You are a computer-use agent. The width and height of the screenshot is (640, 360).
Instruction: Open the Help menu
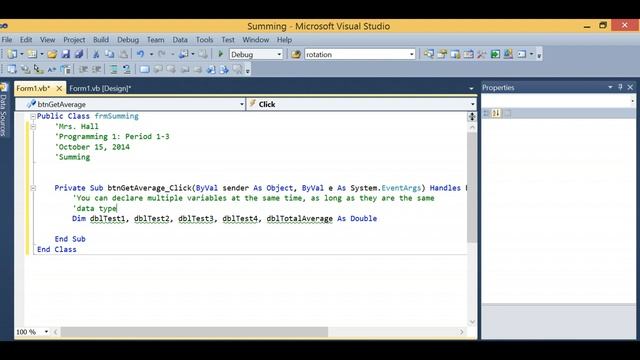click(284, 40)
